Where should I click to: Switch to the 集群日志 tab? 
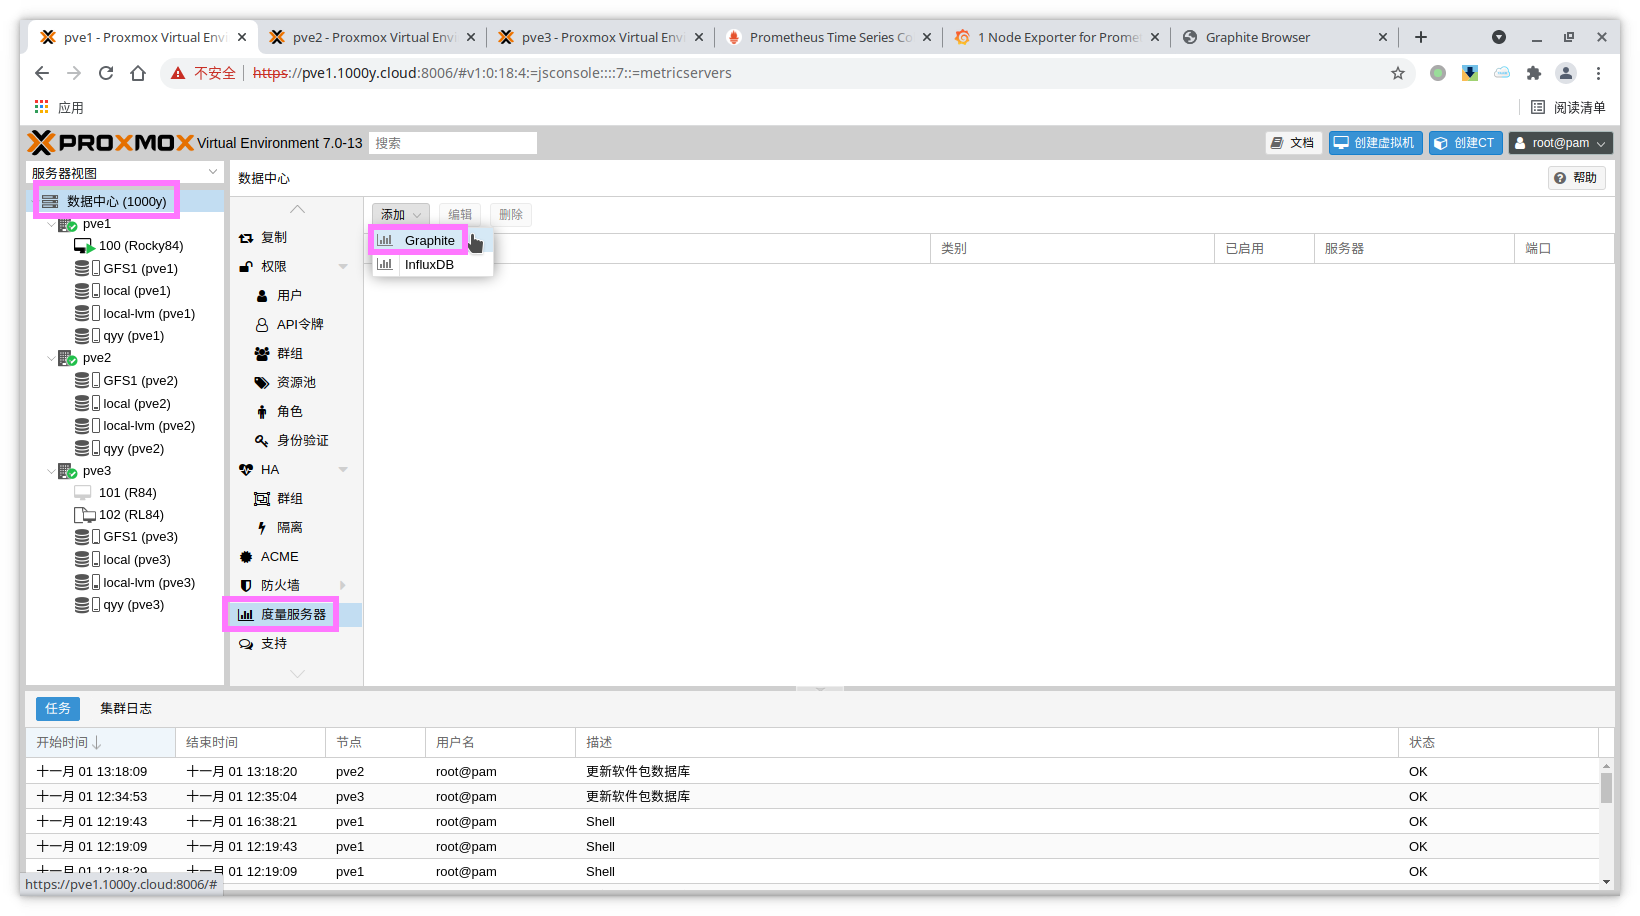coord(126,709)
